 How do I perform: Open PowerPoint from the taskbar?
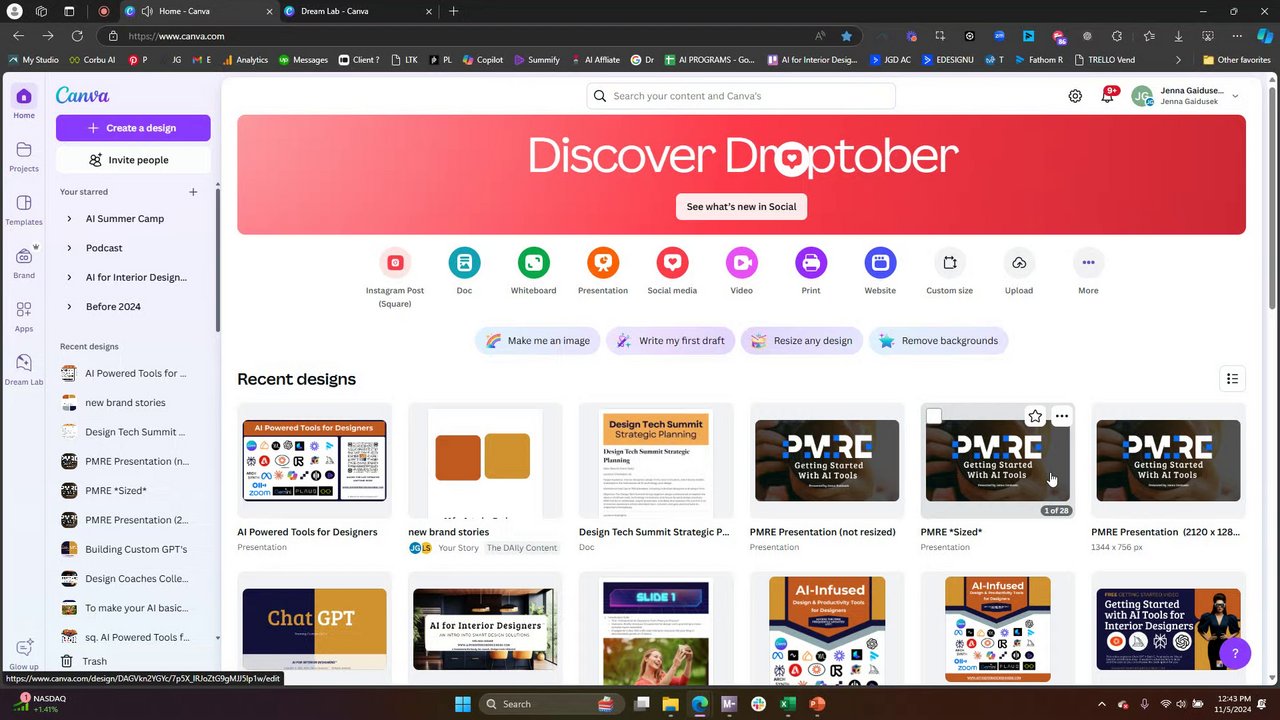point(816,704)
